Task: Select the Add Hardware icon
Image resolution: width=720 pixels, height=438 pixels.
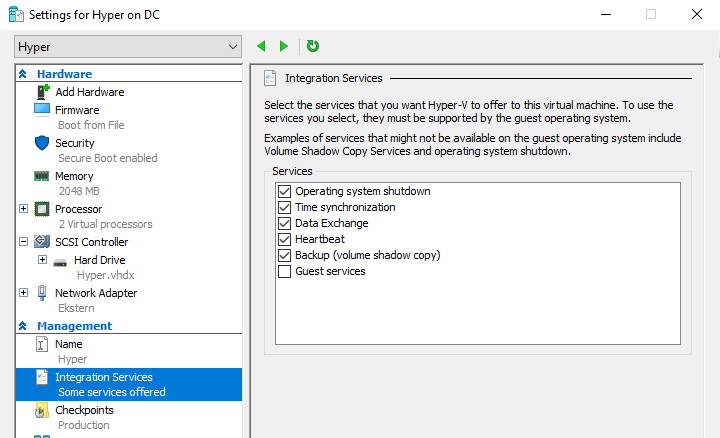Action: (42, 92)
